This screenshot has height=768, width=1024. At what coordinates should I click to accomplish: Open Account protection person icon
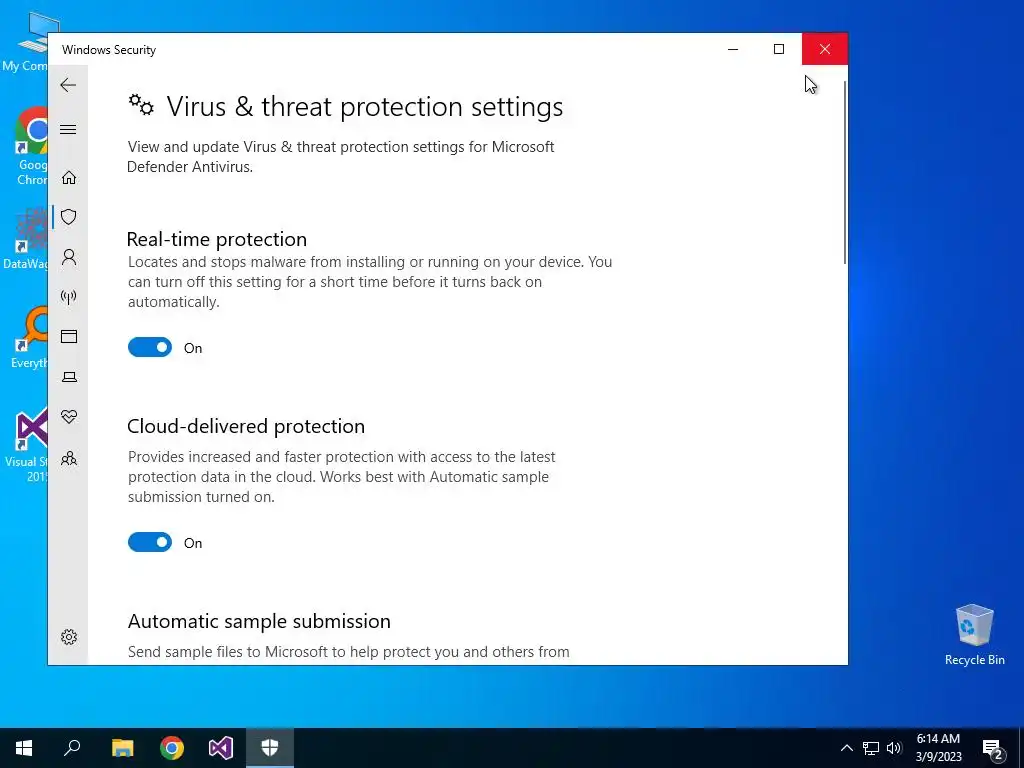pyautogui.click(x=69, y=257)
